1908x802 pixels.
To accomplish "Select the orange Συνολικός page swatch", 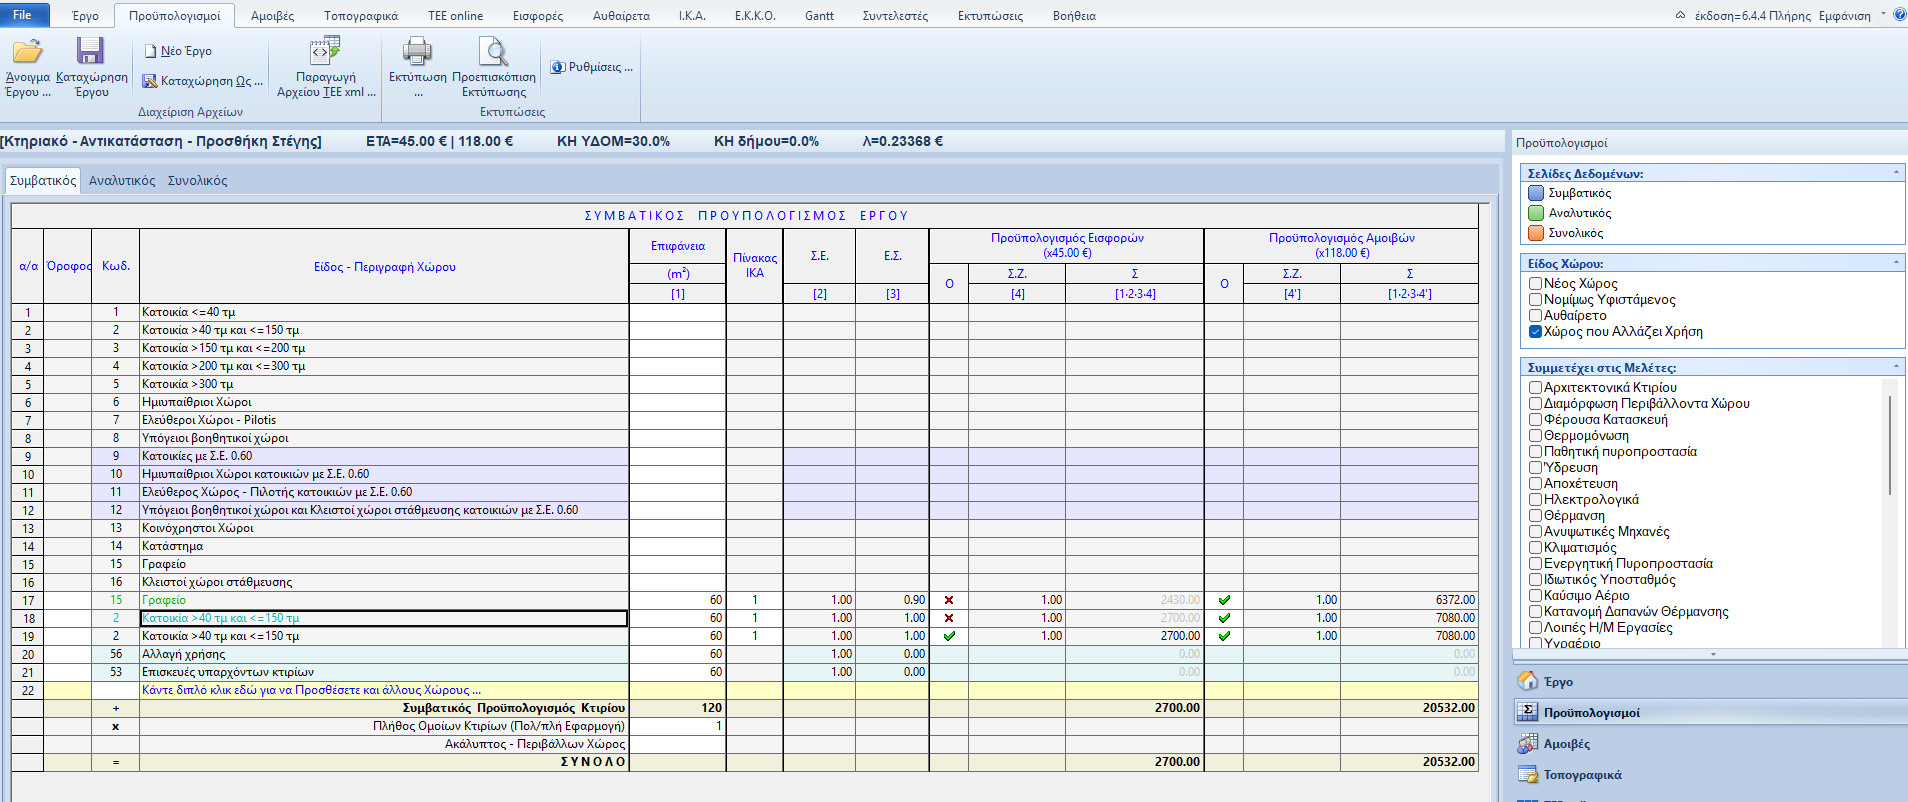I will pos(1536,233).
